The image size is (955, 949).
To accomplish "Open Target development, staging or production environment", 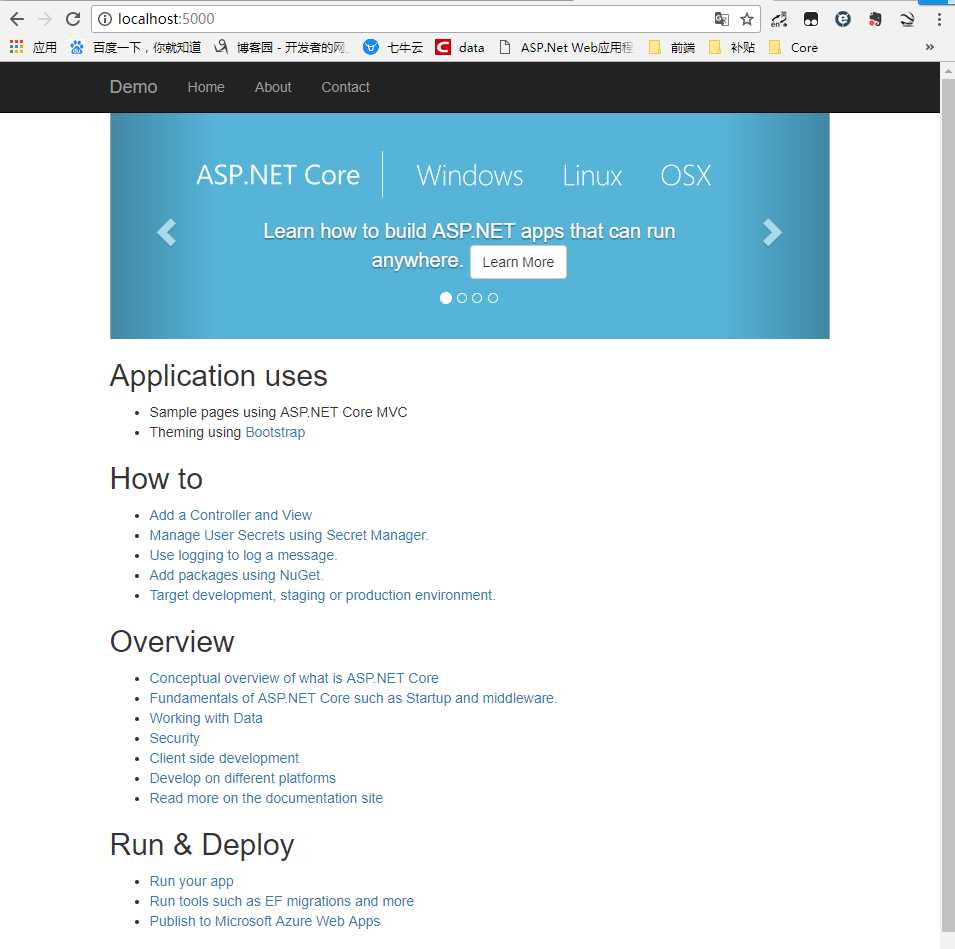I will 322,596.
